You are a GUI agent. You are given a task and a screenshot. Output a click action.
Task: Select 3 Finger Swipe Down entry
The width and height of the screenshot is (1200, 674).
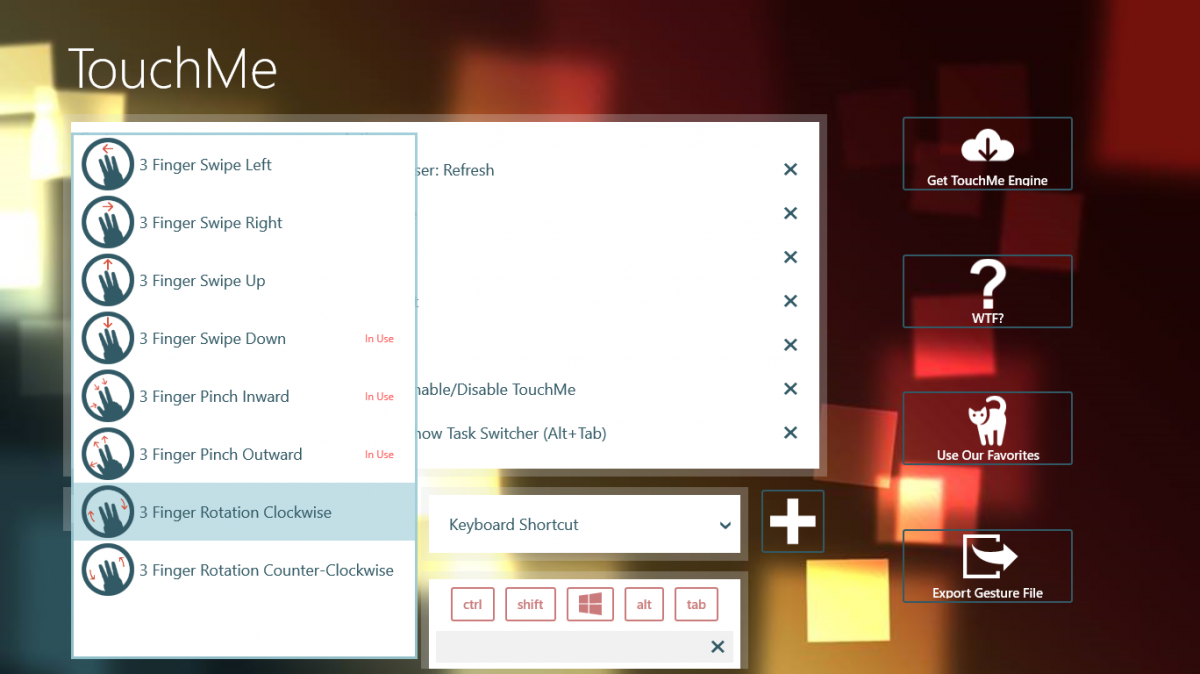[x=244, y=339]
